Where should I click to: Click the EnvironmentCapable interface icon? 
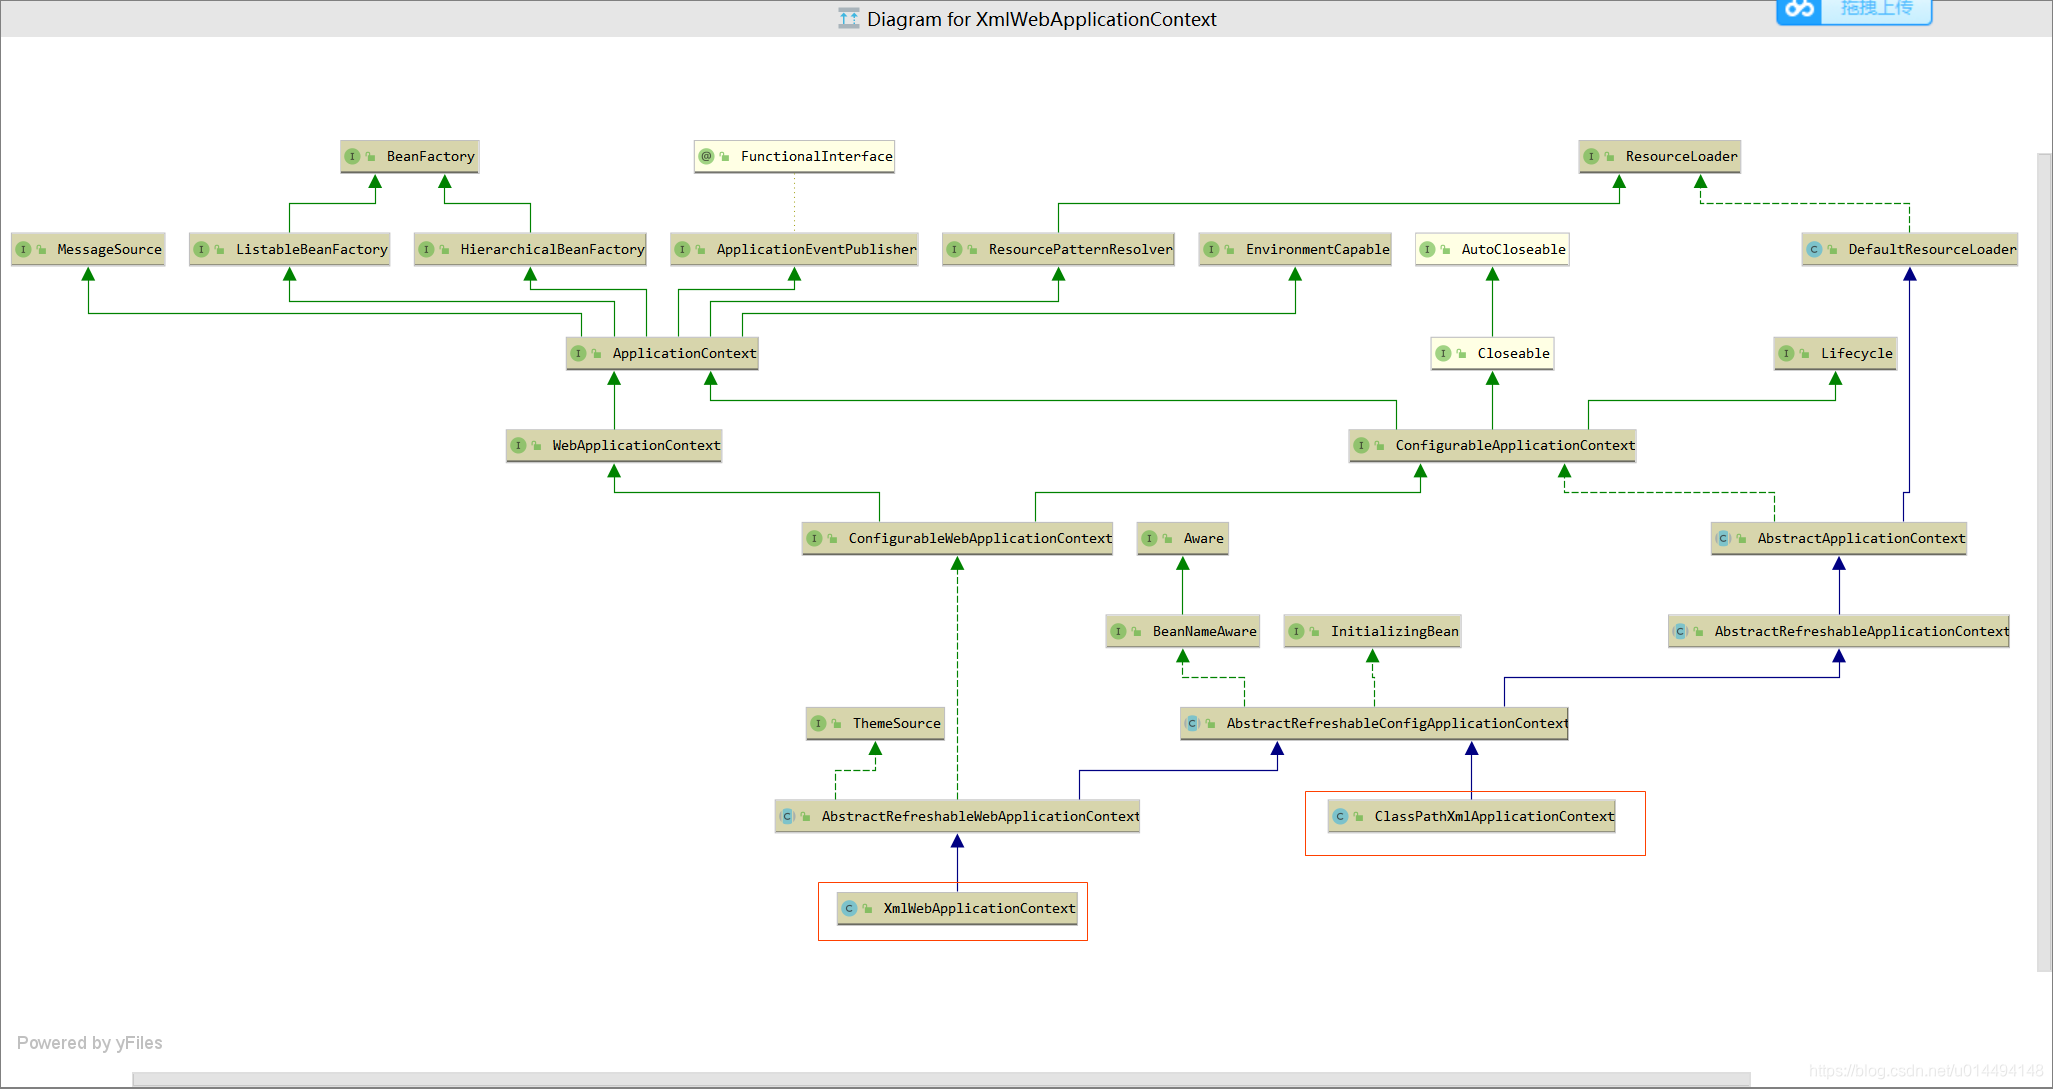point(1219,248)
